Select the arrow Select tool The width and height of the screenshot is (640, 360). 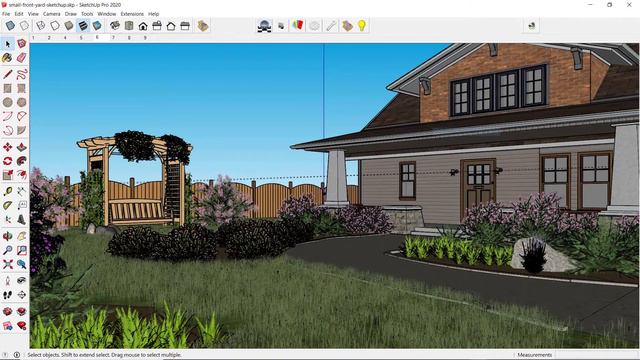coord(8,44)
